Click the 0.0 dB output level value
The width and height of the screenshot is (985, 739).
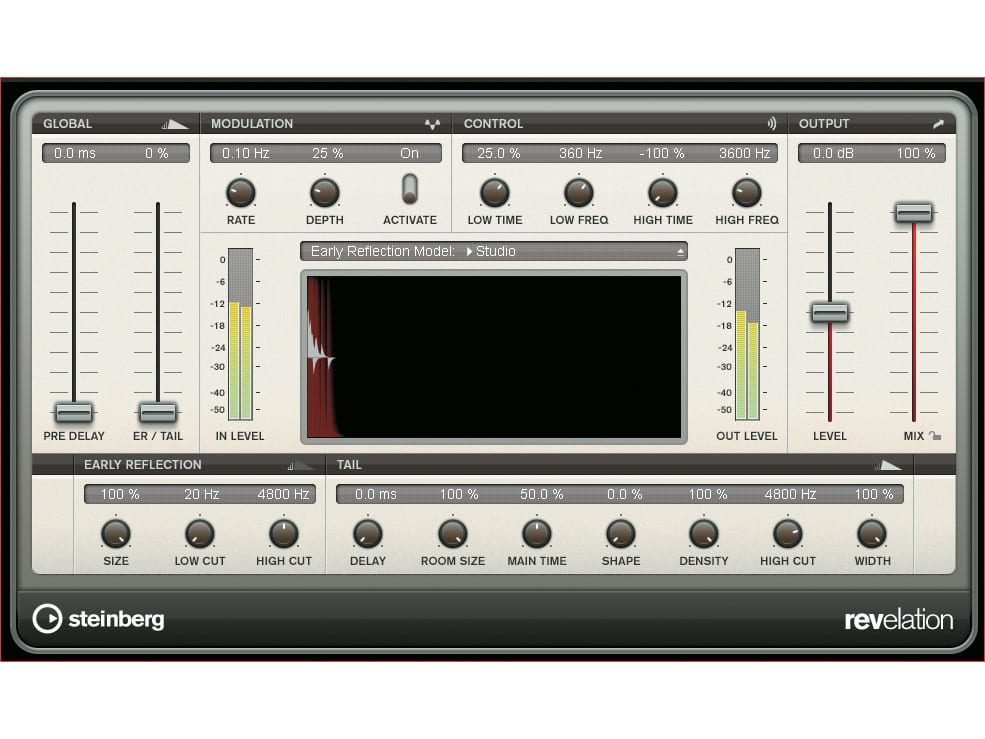tap(833, 153)
